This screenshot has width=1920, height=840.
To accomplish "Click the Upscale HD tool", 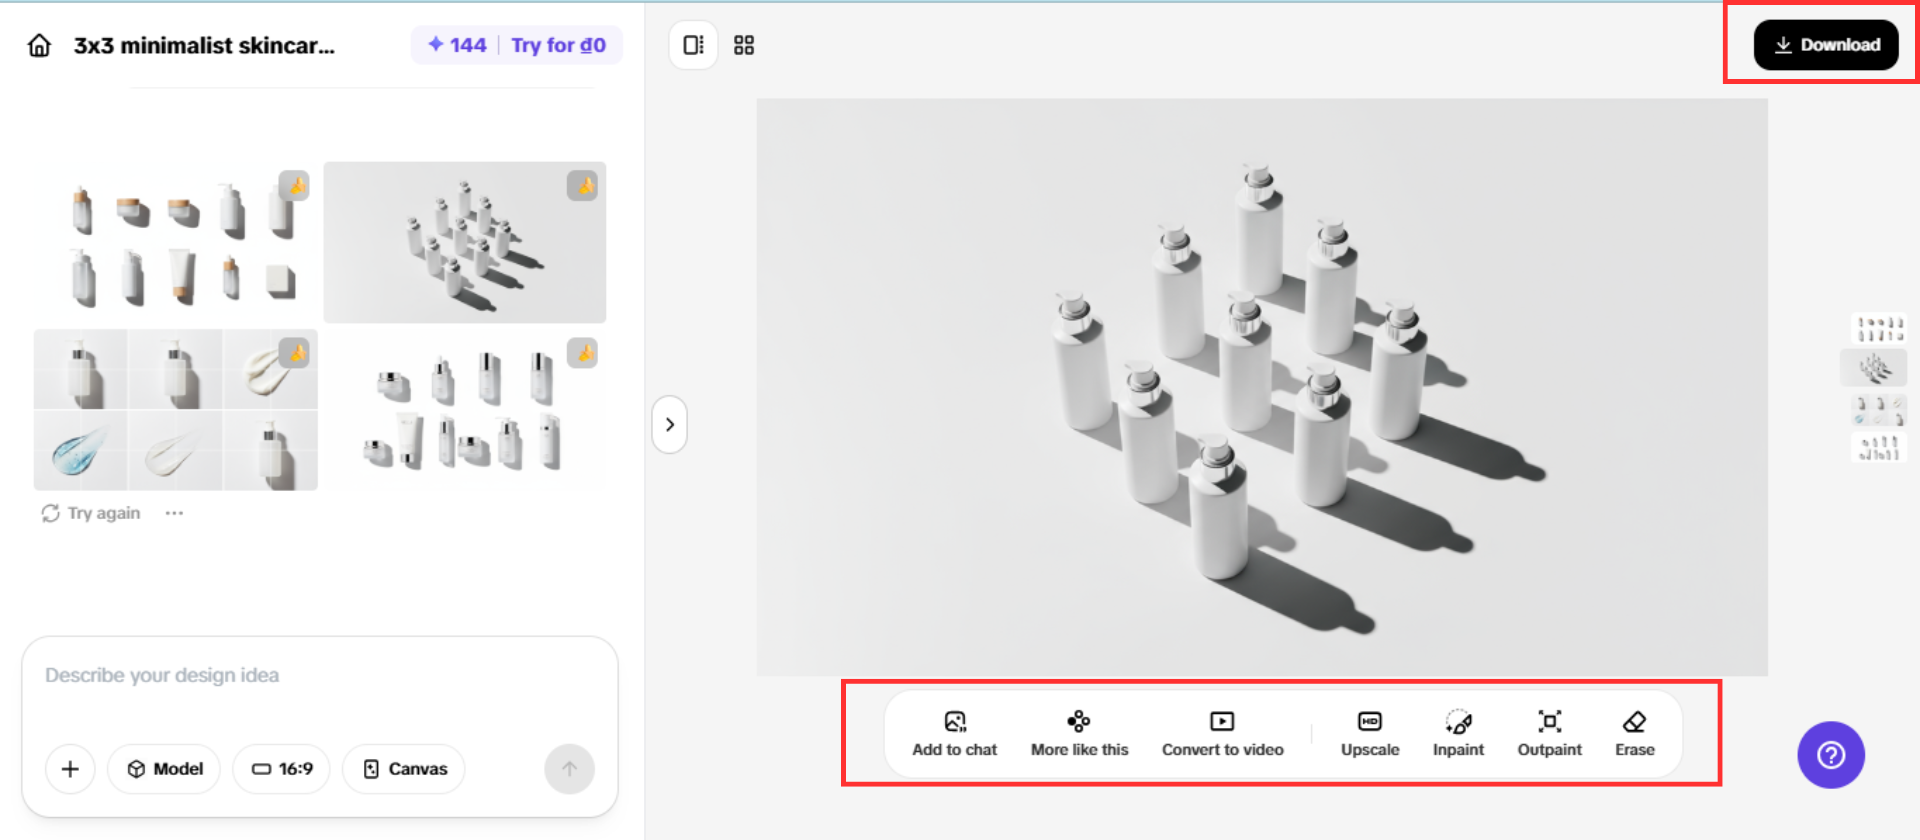I will pos(1370,735).
